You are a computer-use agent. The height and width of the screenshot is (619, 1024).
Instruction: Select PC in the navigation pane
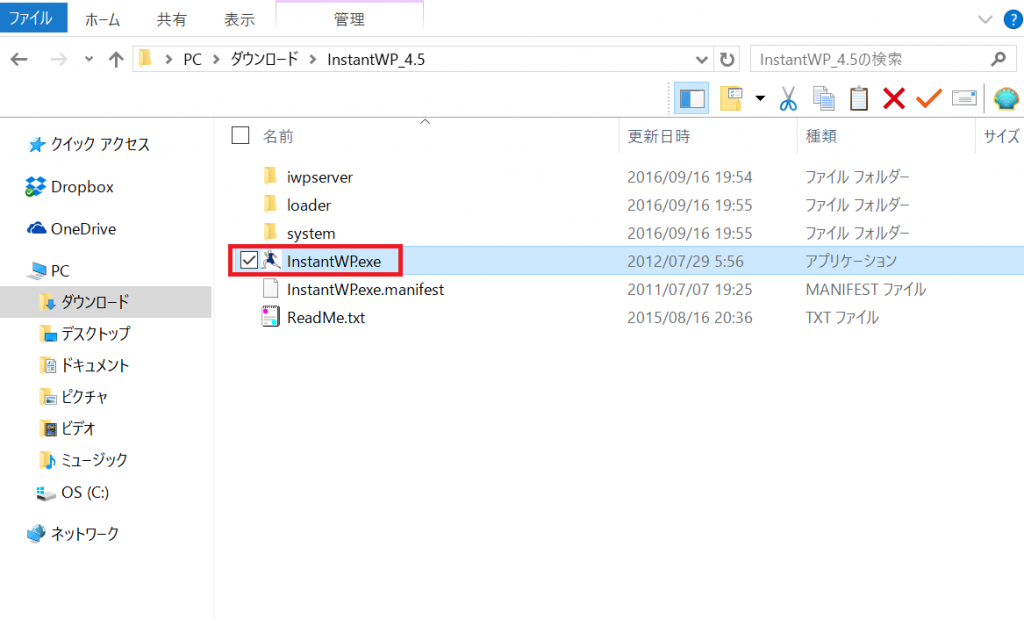(60, 270)
